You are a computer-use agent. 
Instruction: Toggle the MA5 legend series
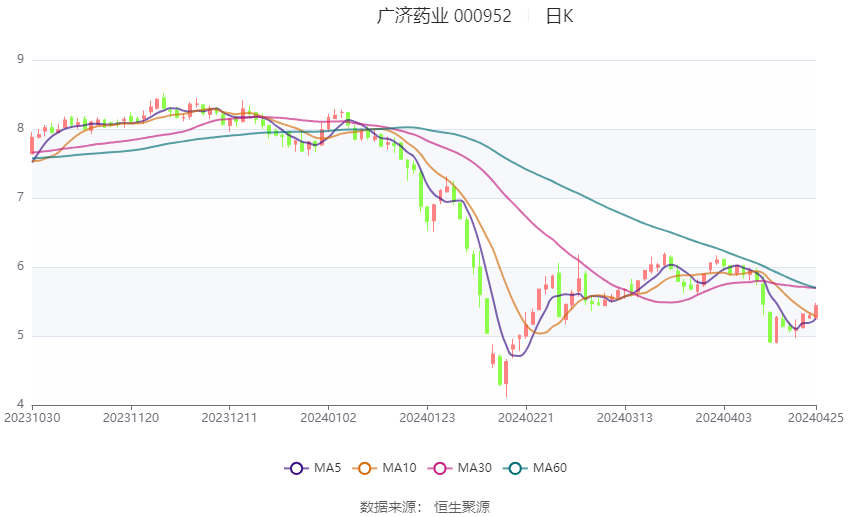click(313, 468)
